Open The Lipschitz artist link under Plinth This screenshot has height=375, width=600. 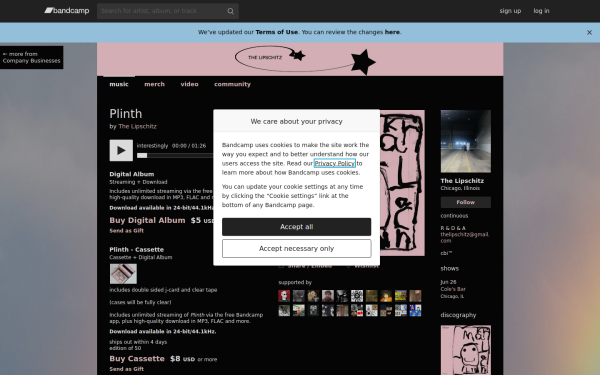point(137,126)
